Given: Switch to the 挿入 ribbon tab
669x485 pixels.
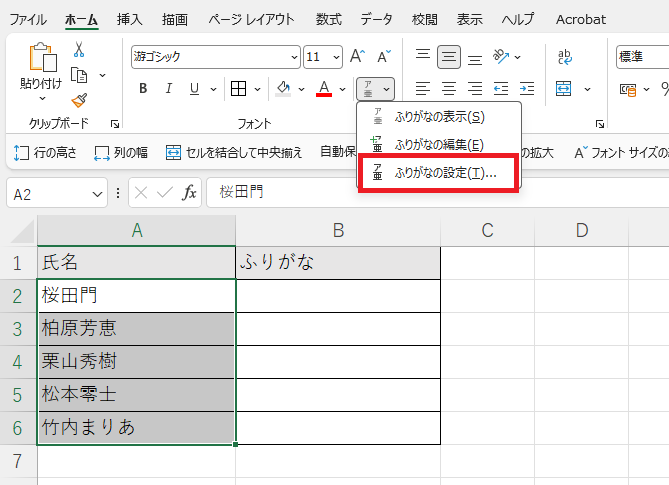Looking at the screenshot, I should (129, 19).
